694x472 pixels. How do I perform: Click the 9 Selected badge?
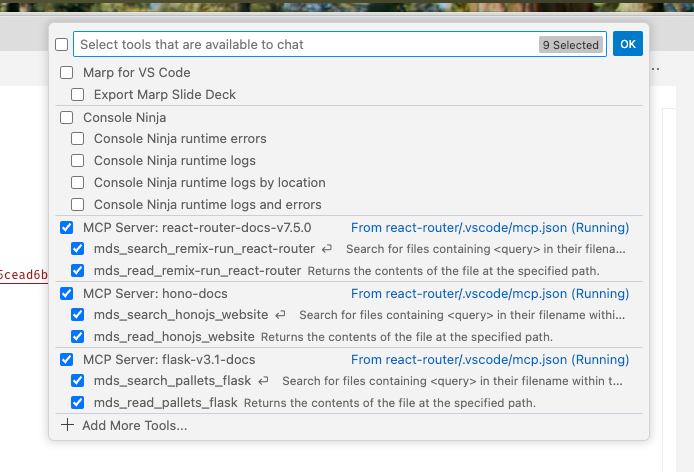pyautogui.click(x=570, y=45)
